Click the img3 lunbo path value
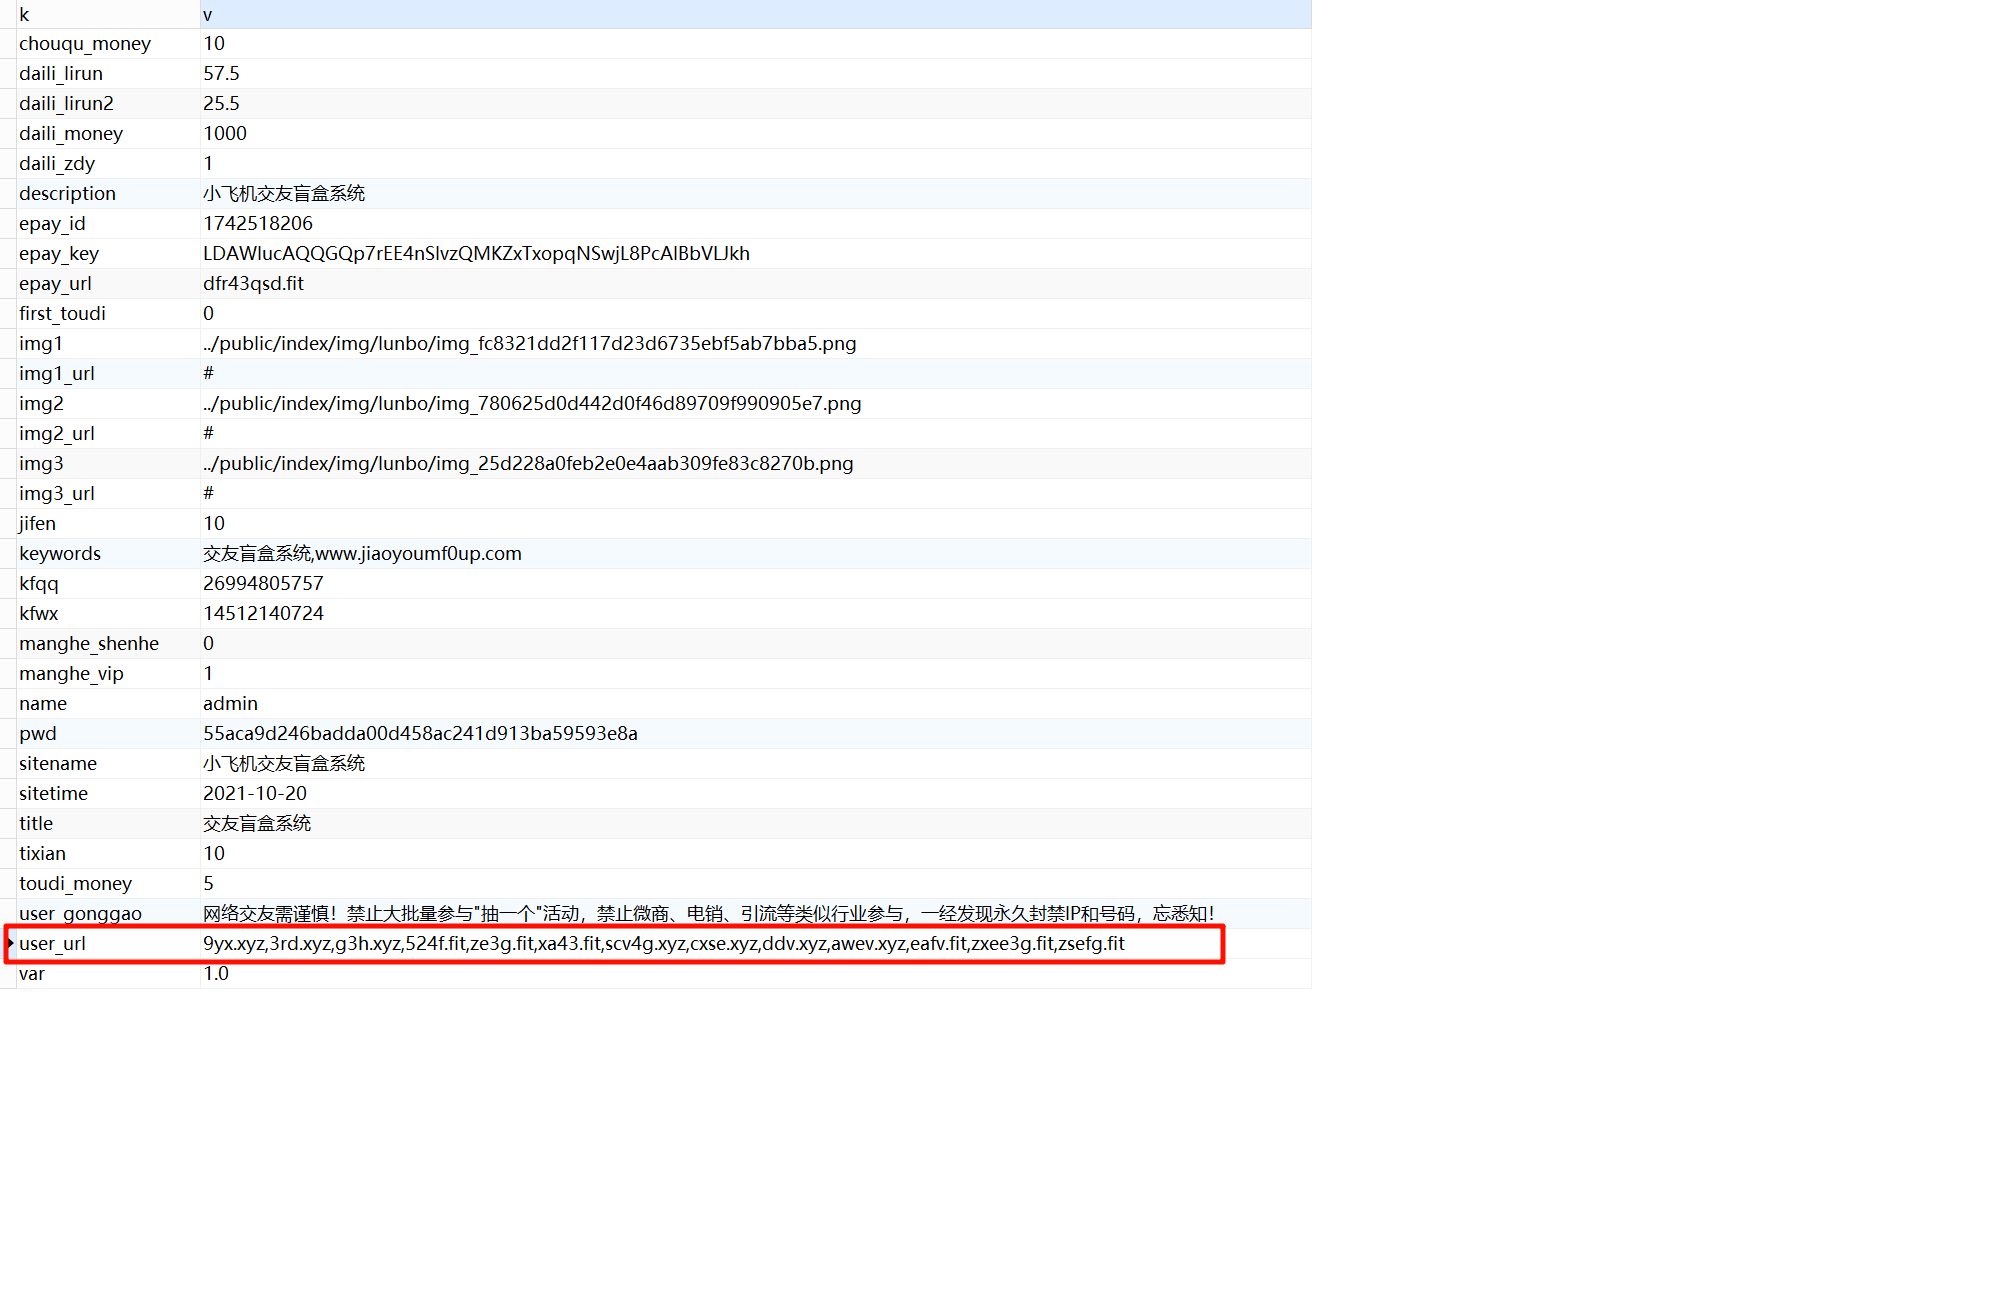Viewport: 2007px width, 1290px height. [x=527, y=463]
